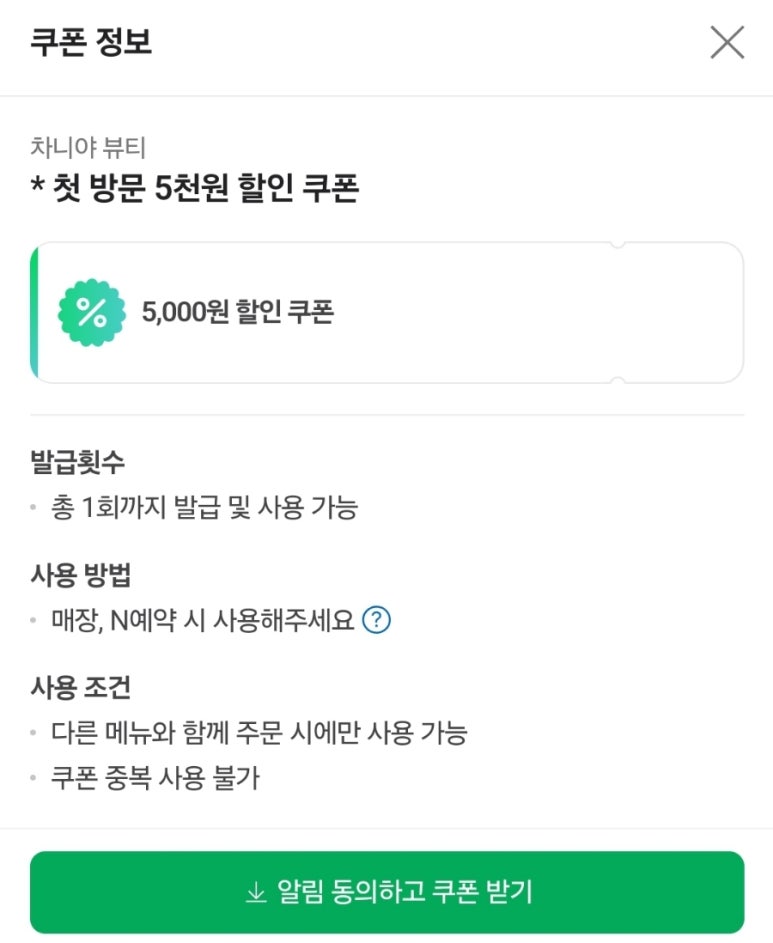Open the question mark help icon

tap(377, 620)
